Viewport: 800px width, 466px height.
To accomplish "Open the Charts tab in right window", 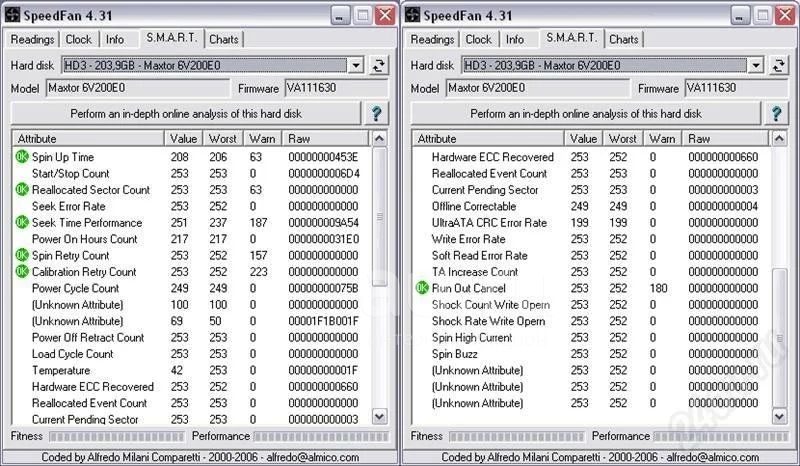I will pos(624,39).
